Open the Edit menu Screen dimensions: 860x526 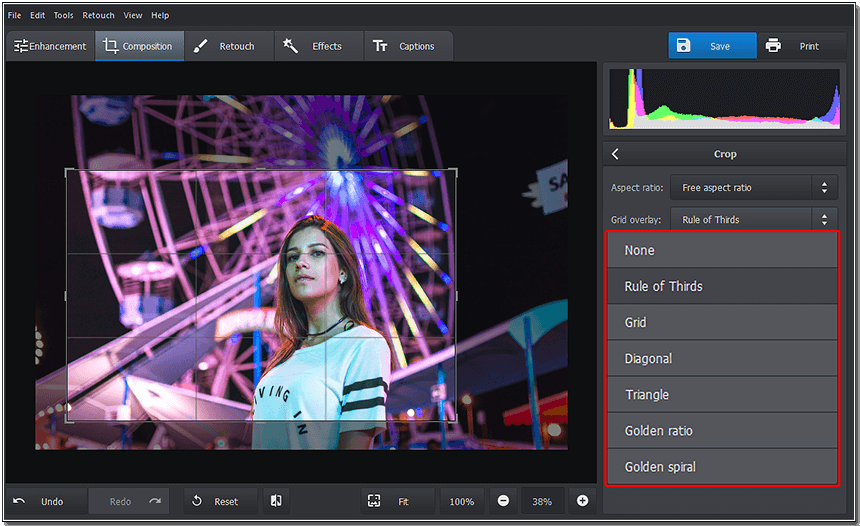point(37,15)
